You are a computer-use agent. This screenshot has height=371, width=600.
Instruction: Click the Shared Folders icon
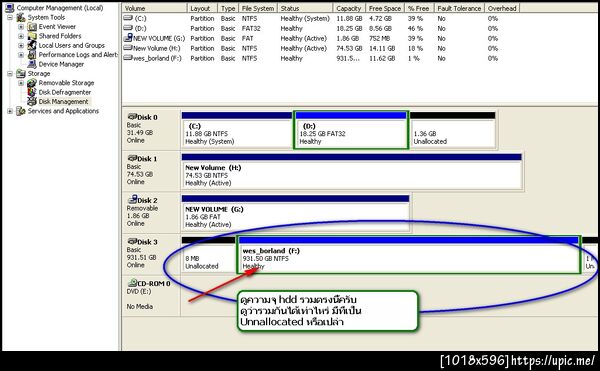[32, 36]
